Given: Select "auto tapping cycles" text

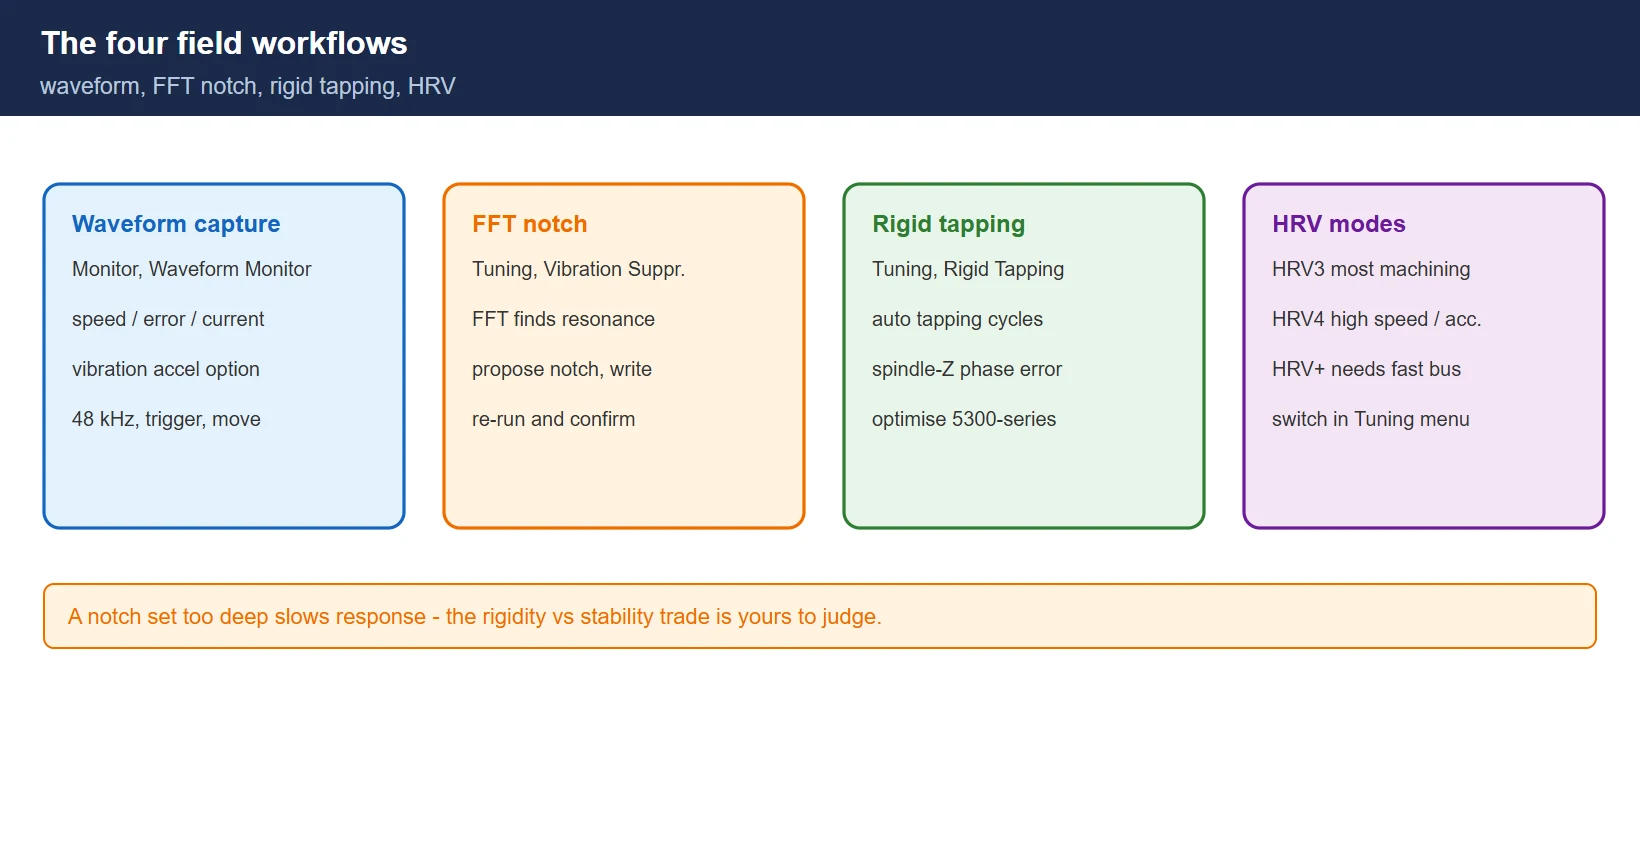Looking at the screenshot, I should tap(957, 319).
